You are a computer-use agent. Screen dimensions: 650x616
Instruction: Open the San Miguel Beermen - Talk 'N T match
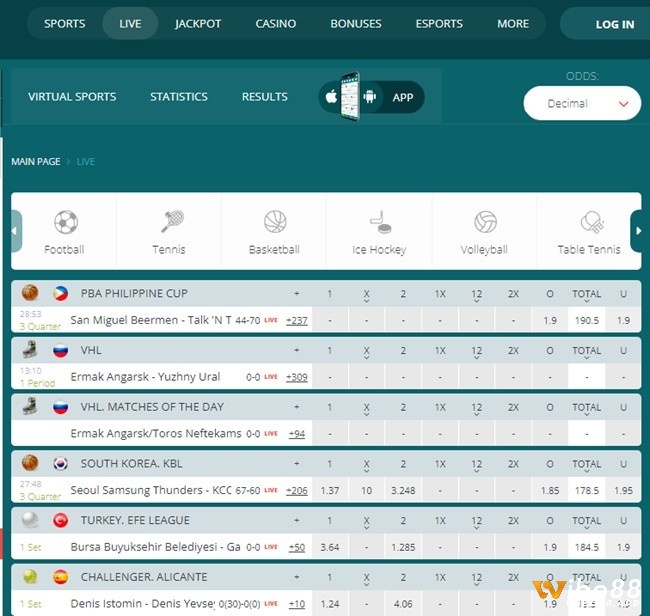pyautogui.click(x=151, y=320)
